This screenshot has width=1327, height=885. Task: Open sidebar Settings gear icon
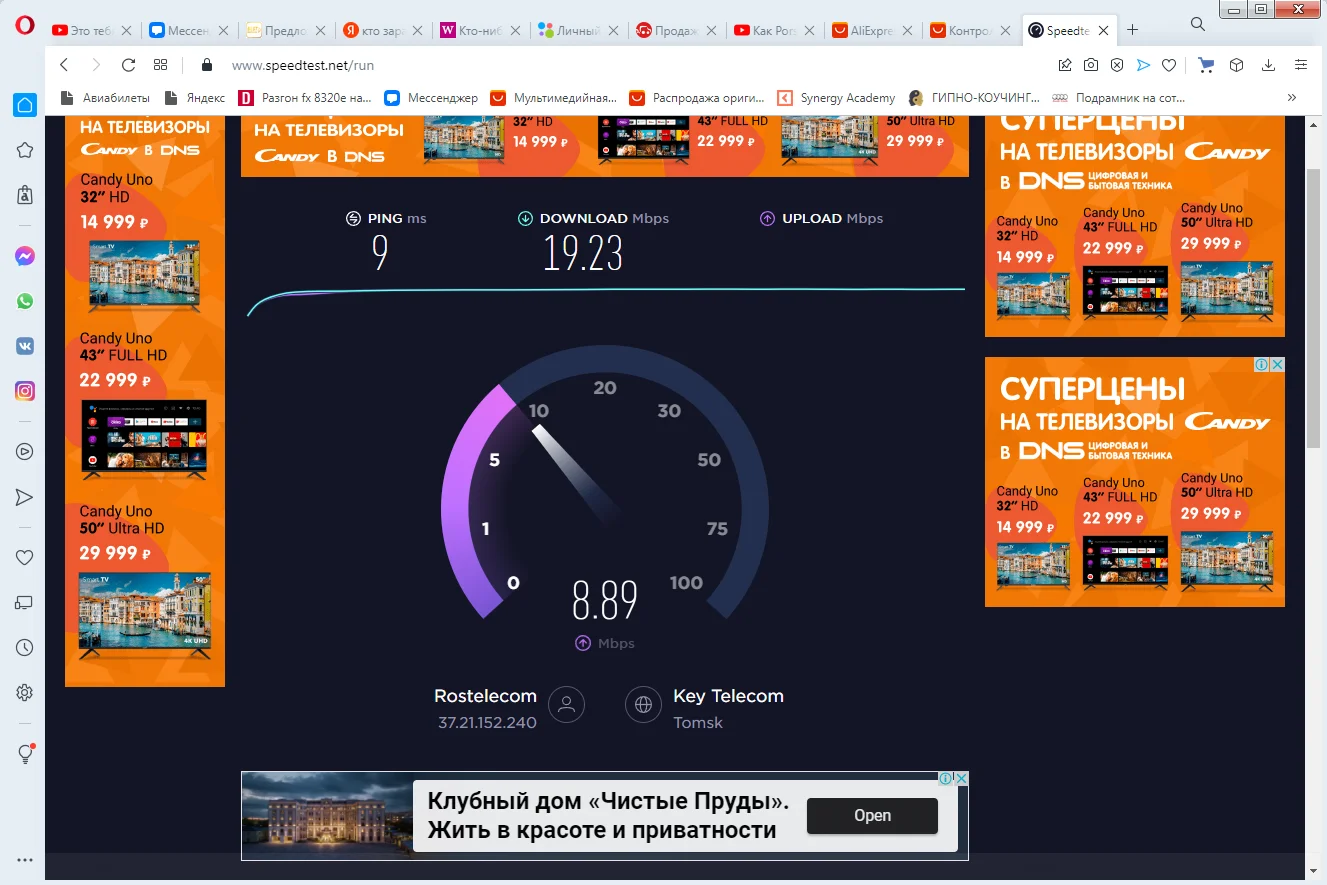click(24, 693)
